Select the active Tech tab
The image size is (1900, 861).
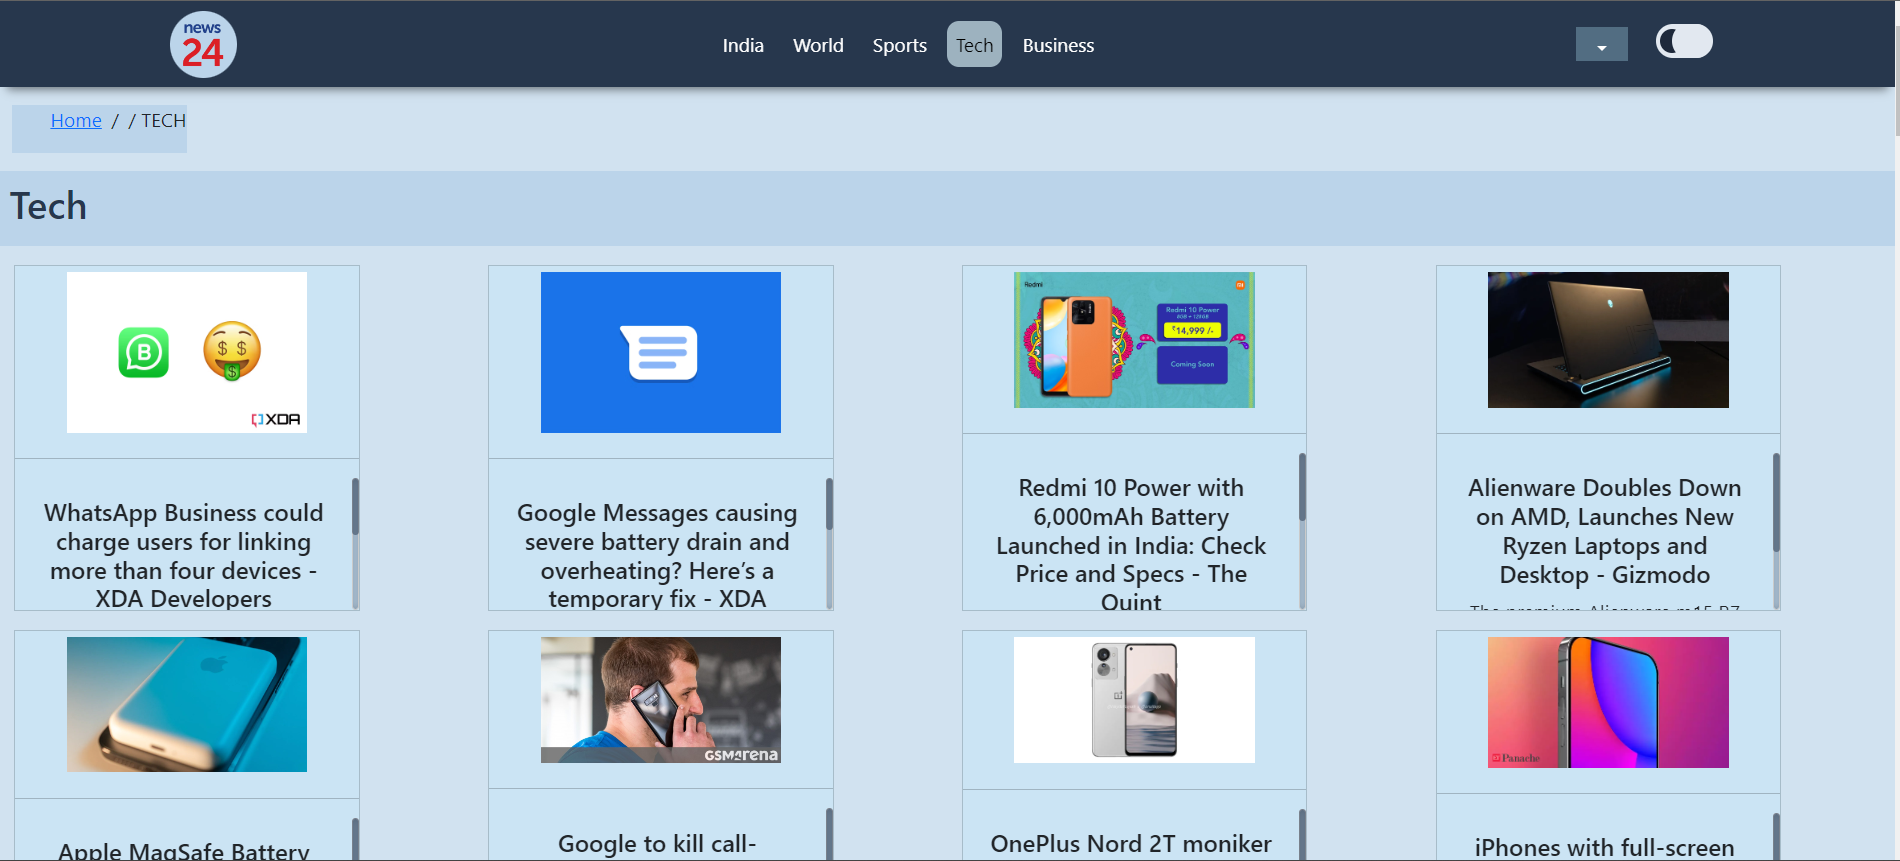[x=974, y=45]
